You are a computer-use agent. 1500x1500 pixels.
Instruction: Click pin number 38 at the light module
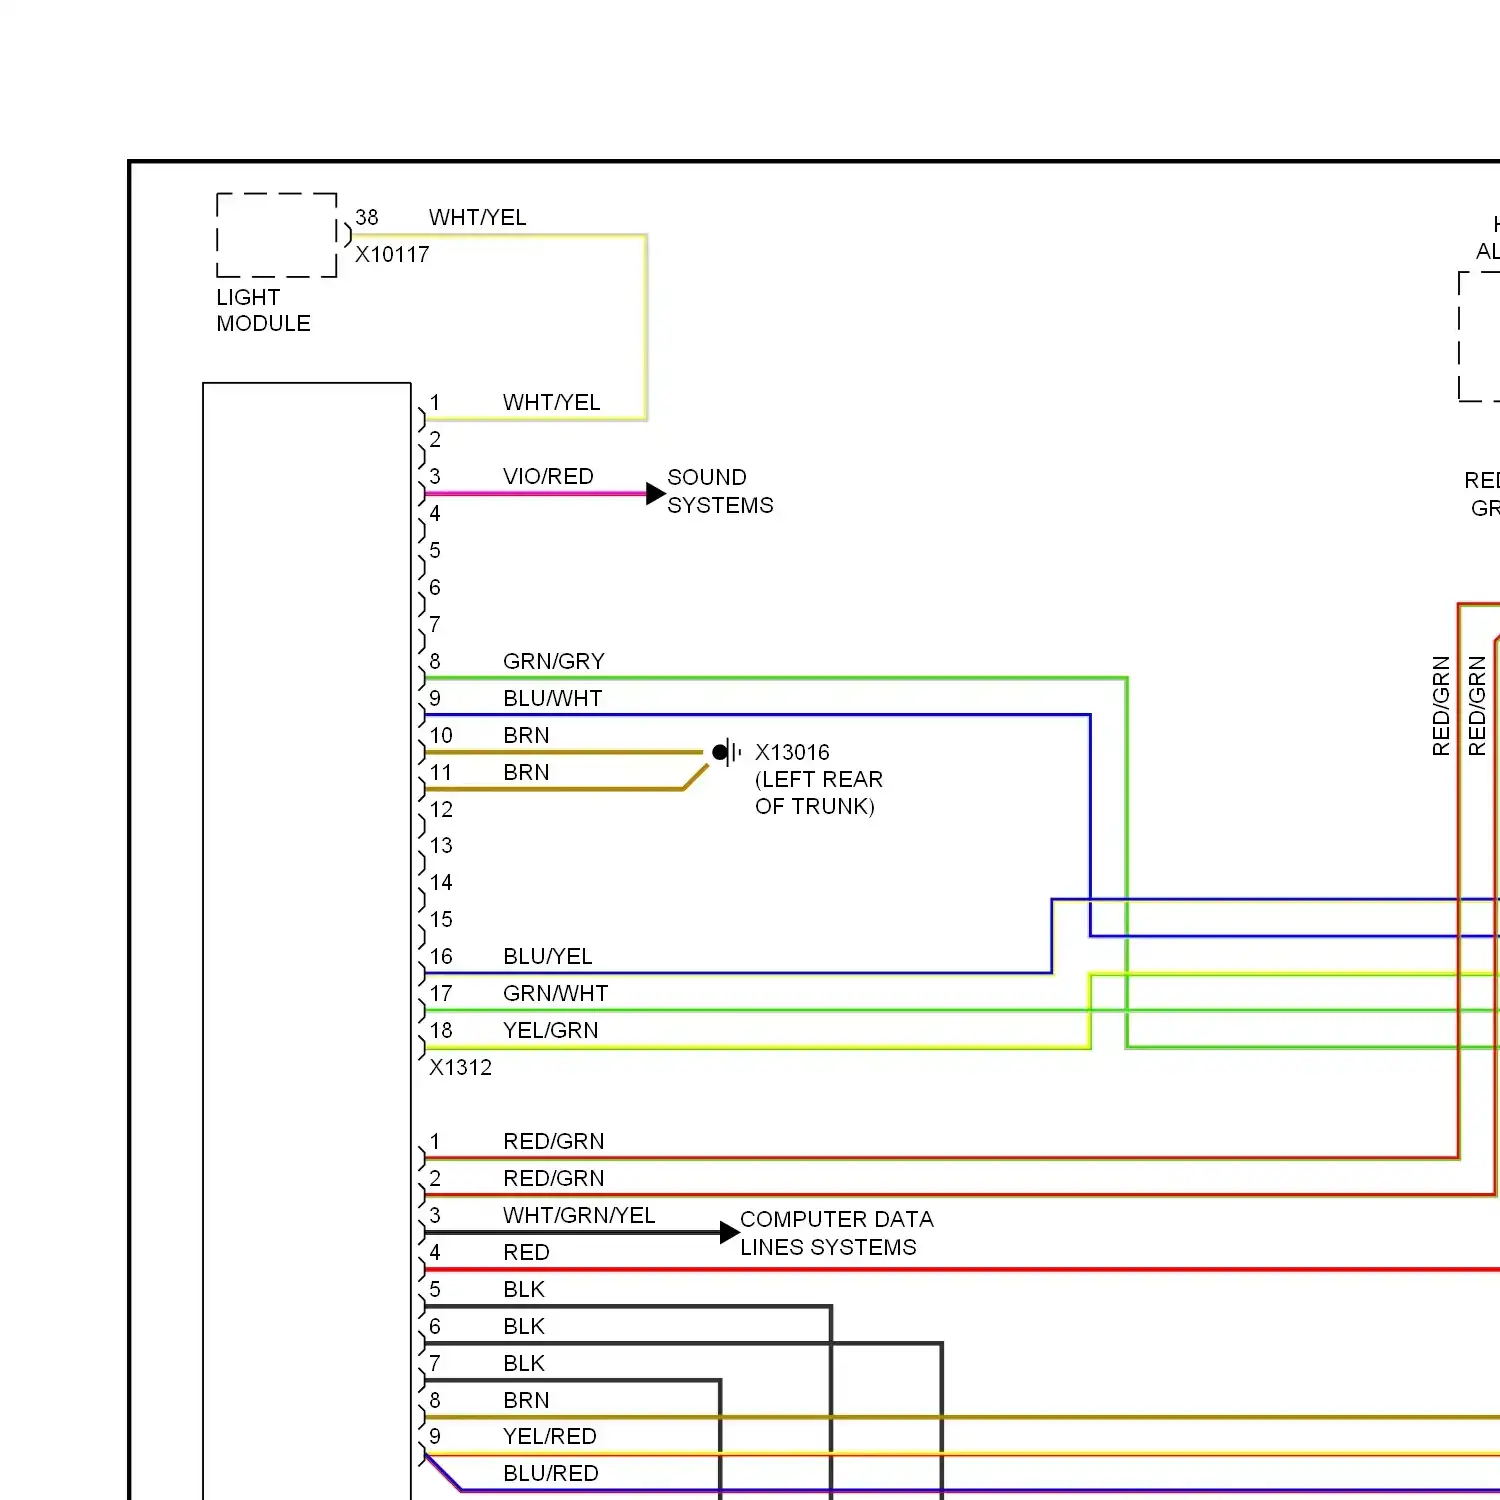pyautogui.click(x=367, y=217)
